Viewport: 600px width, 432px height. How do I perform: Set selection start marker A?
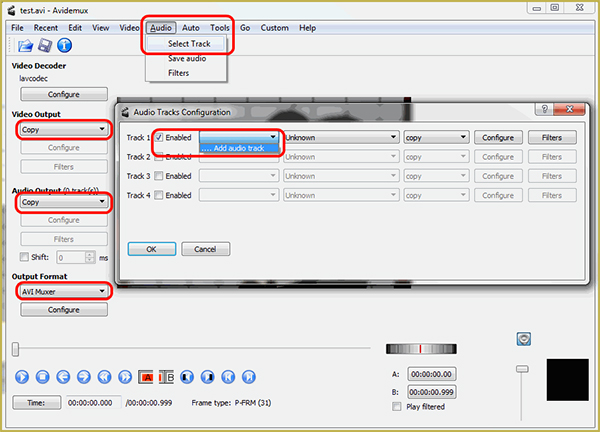point(146,377)
